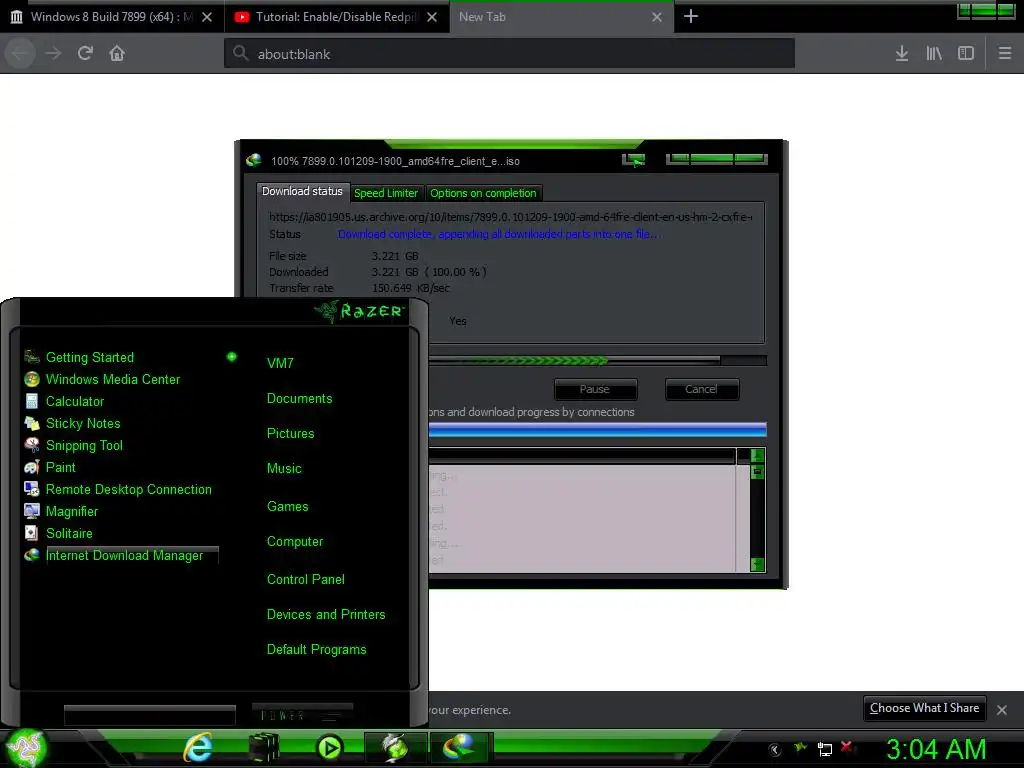Expand Getting Started jump list arrow
This screenshot has height=768, width=1024.
231,357
